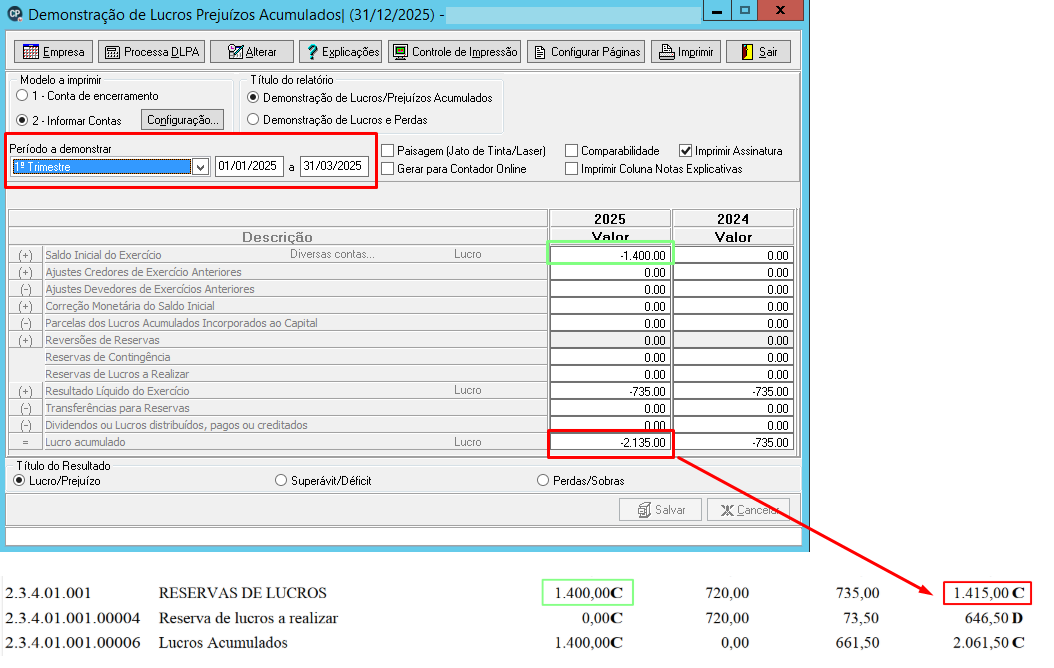This screenshot has height=668, width=1054.
Task: Check the Comparabilidade option
Action: point(572,151)
